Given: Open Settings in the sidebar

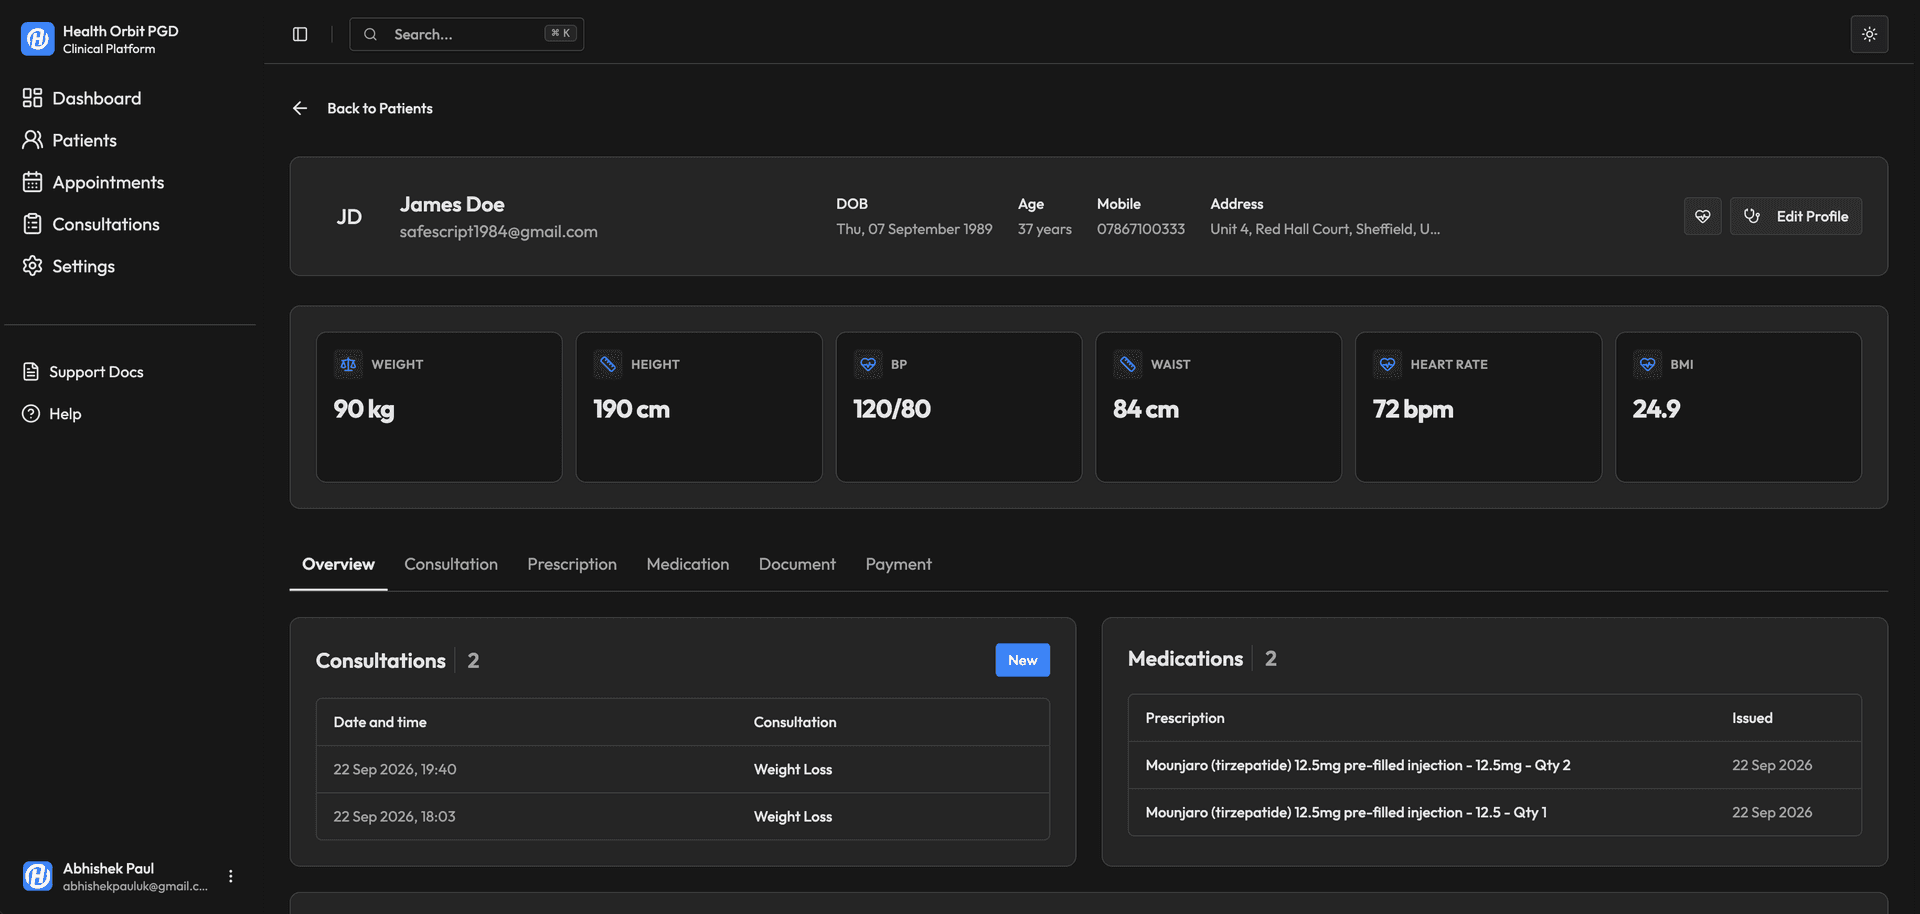Looking at the screenshot, I should point(69,266).
